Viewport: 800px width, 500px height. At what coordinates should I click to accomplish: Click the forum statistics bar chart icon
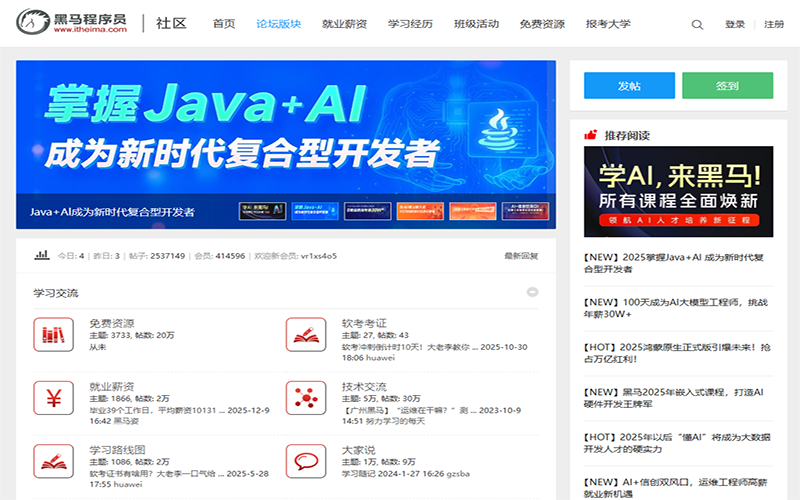point(42,255)
